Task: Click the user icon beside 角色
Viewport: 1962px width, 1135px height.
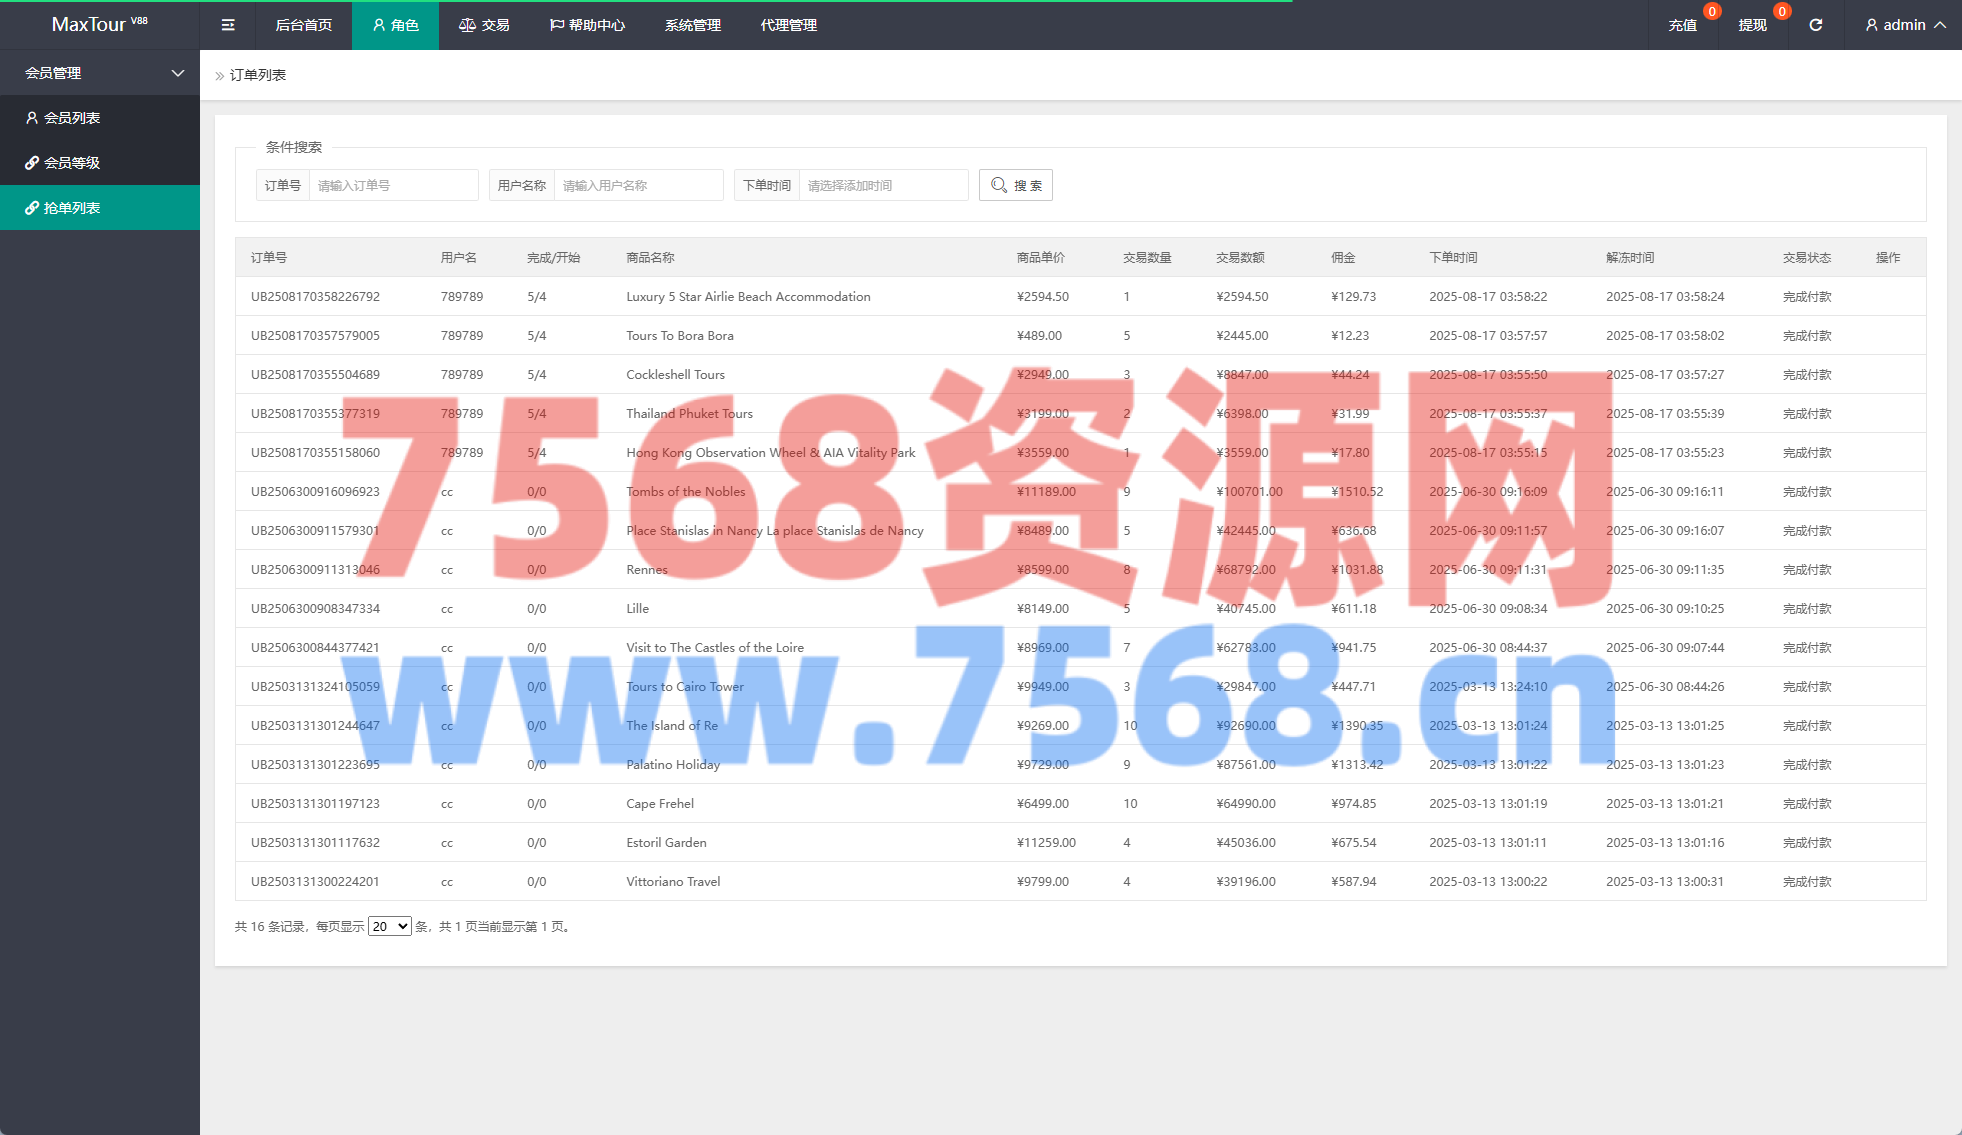Action: [379, 25]
